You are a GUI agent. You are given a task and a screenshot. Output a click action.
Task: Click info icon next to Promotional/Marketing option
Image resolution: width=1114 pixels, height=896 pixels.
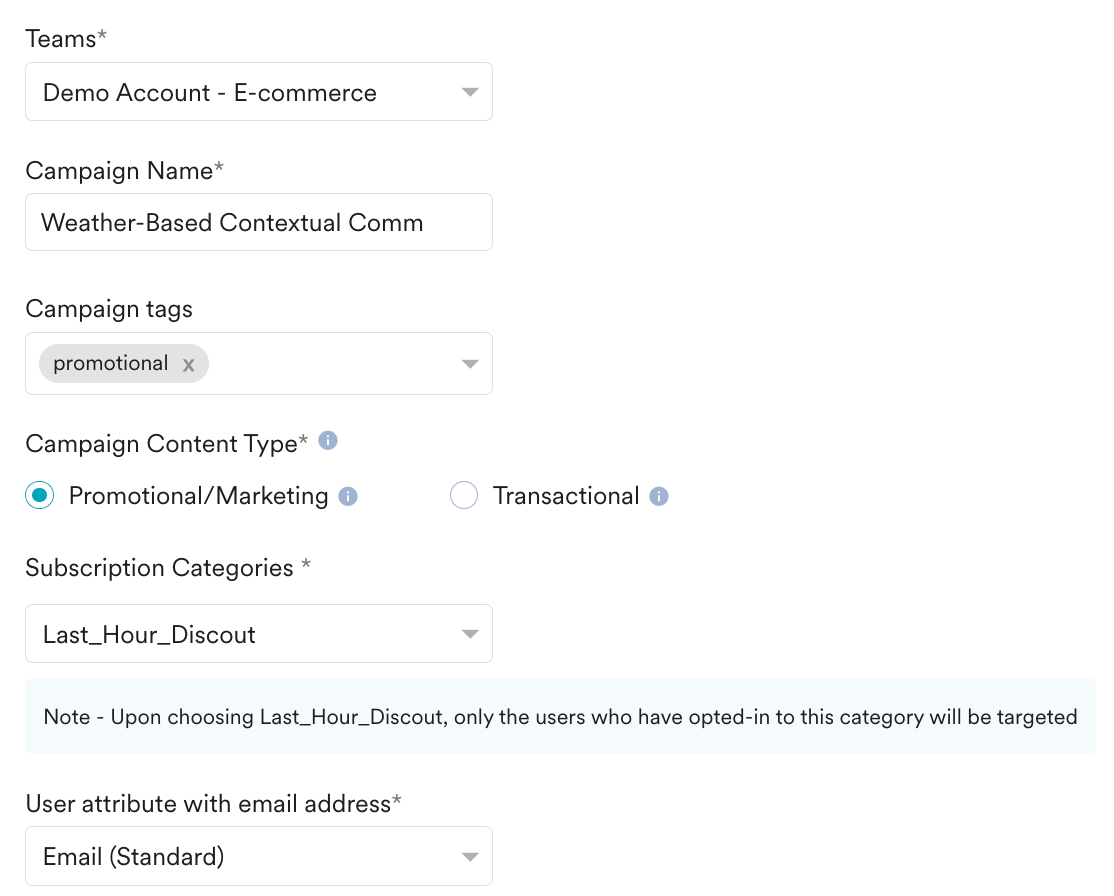coord(347,496)
